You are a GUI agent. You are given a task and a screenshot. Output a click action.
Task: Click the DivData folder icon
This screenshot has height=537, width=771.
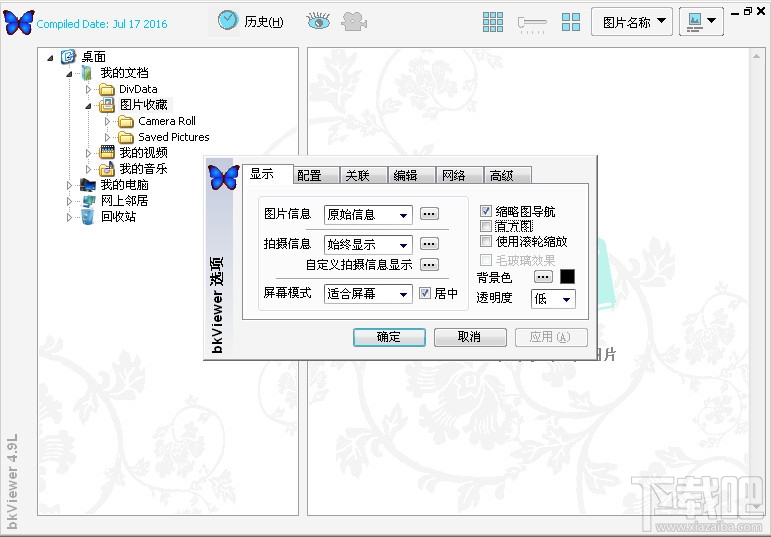(x=107, y=90)
